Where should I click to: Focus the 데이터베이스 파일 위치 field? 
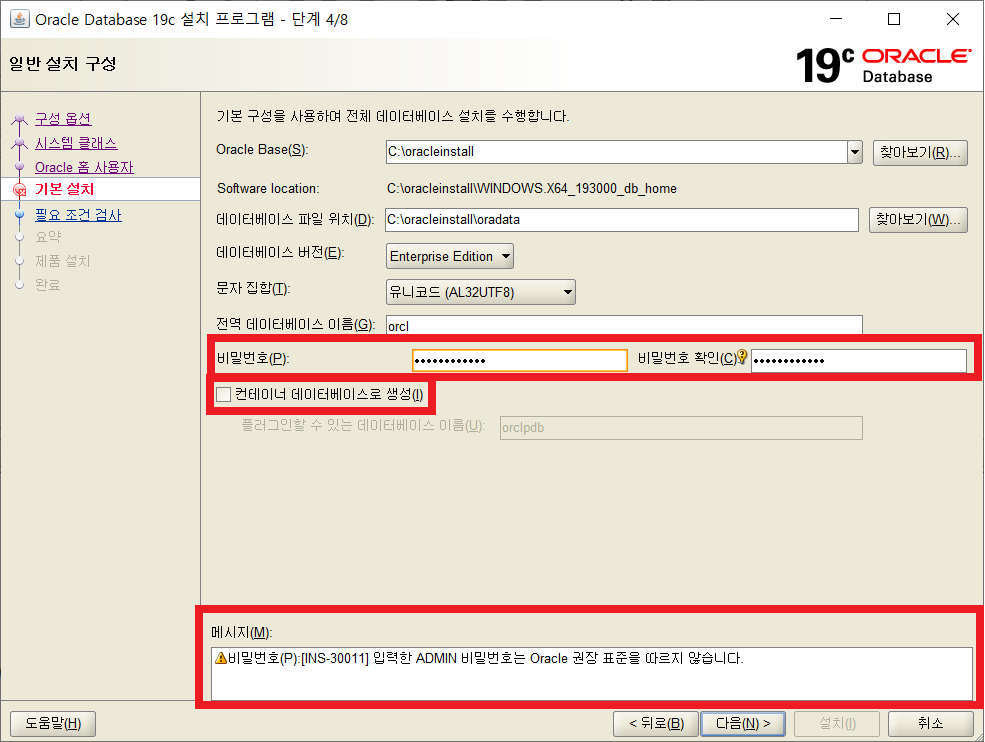coord(622,220)
